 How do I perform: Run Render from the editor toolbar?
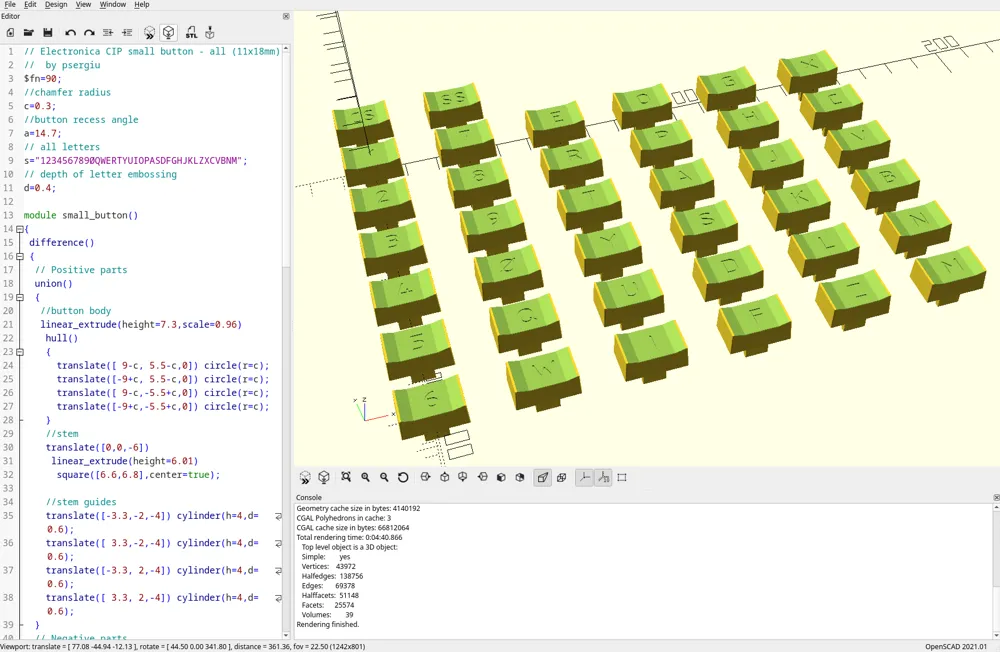point(168,33)
